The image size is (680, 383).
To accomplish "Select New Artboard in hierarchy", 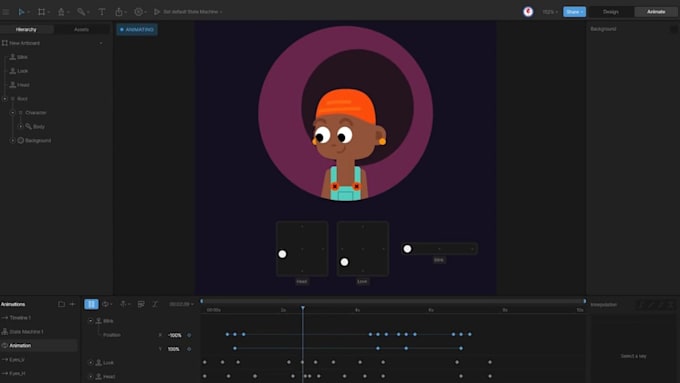I will [x=24, y=43].
